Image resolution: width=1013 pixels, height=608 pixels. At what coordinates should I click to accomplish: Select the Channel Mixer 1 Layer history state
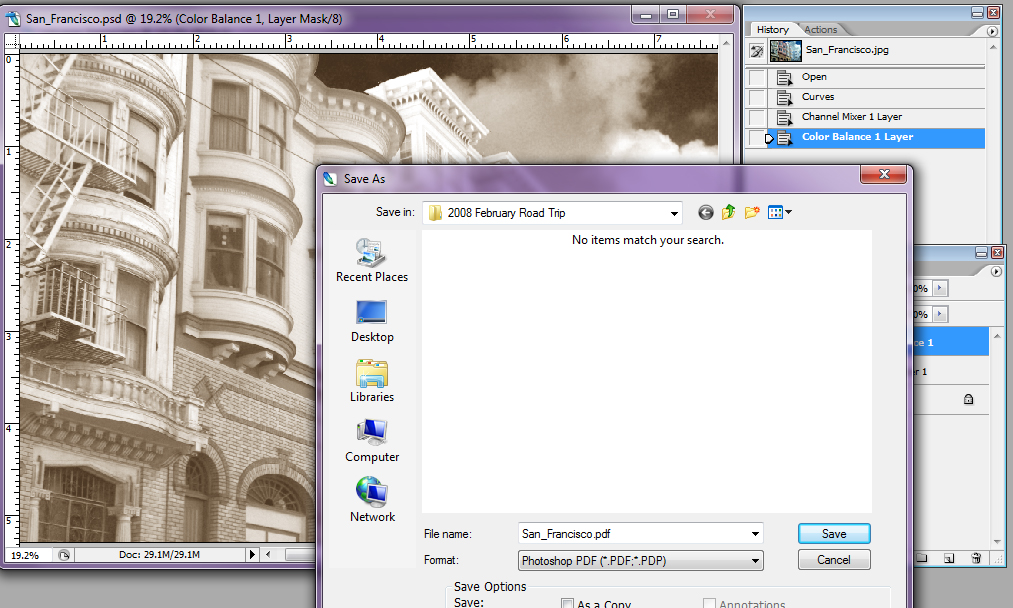pyautogui.click(x=876, y=117)
